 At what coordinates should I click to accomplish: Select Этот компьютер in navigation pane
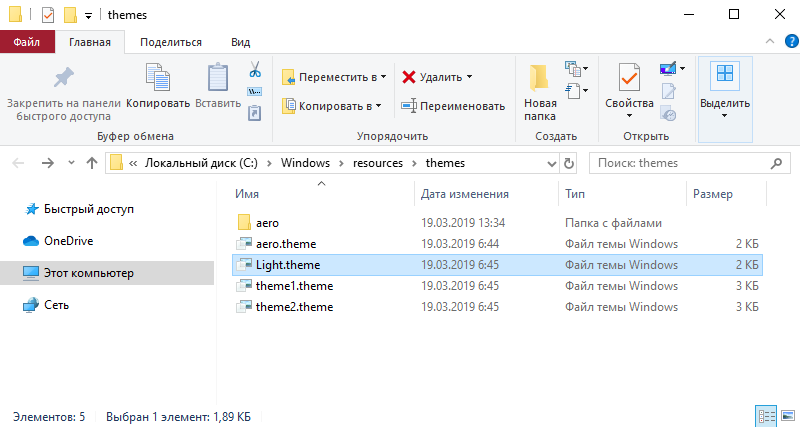(107, 273)
